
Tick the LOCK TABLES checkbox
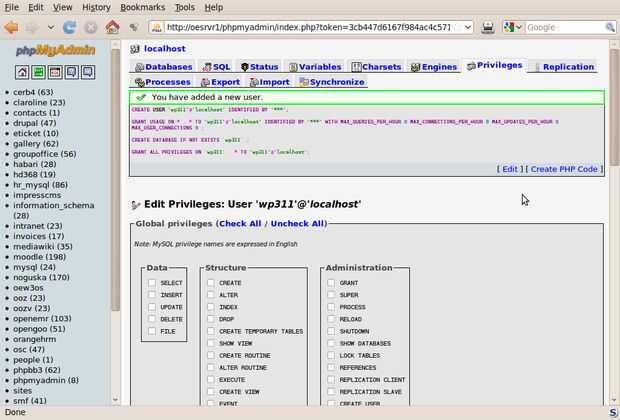331,355
